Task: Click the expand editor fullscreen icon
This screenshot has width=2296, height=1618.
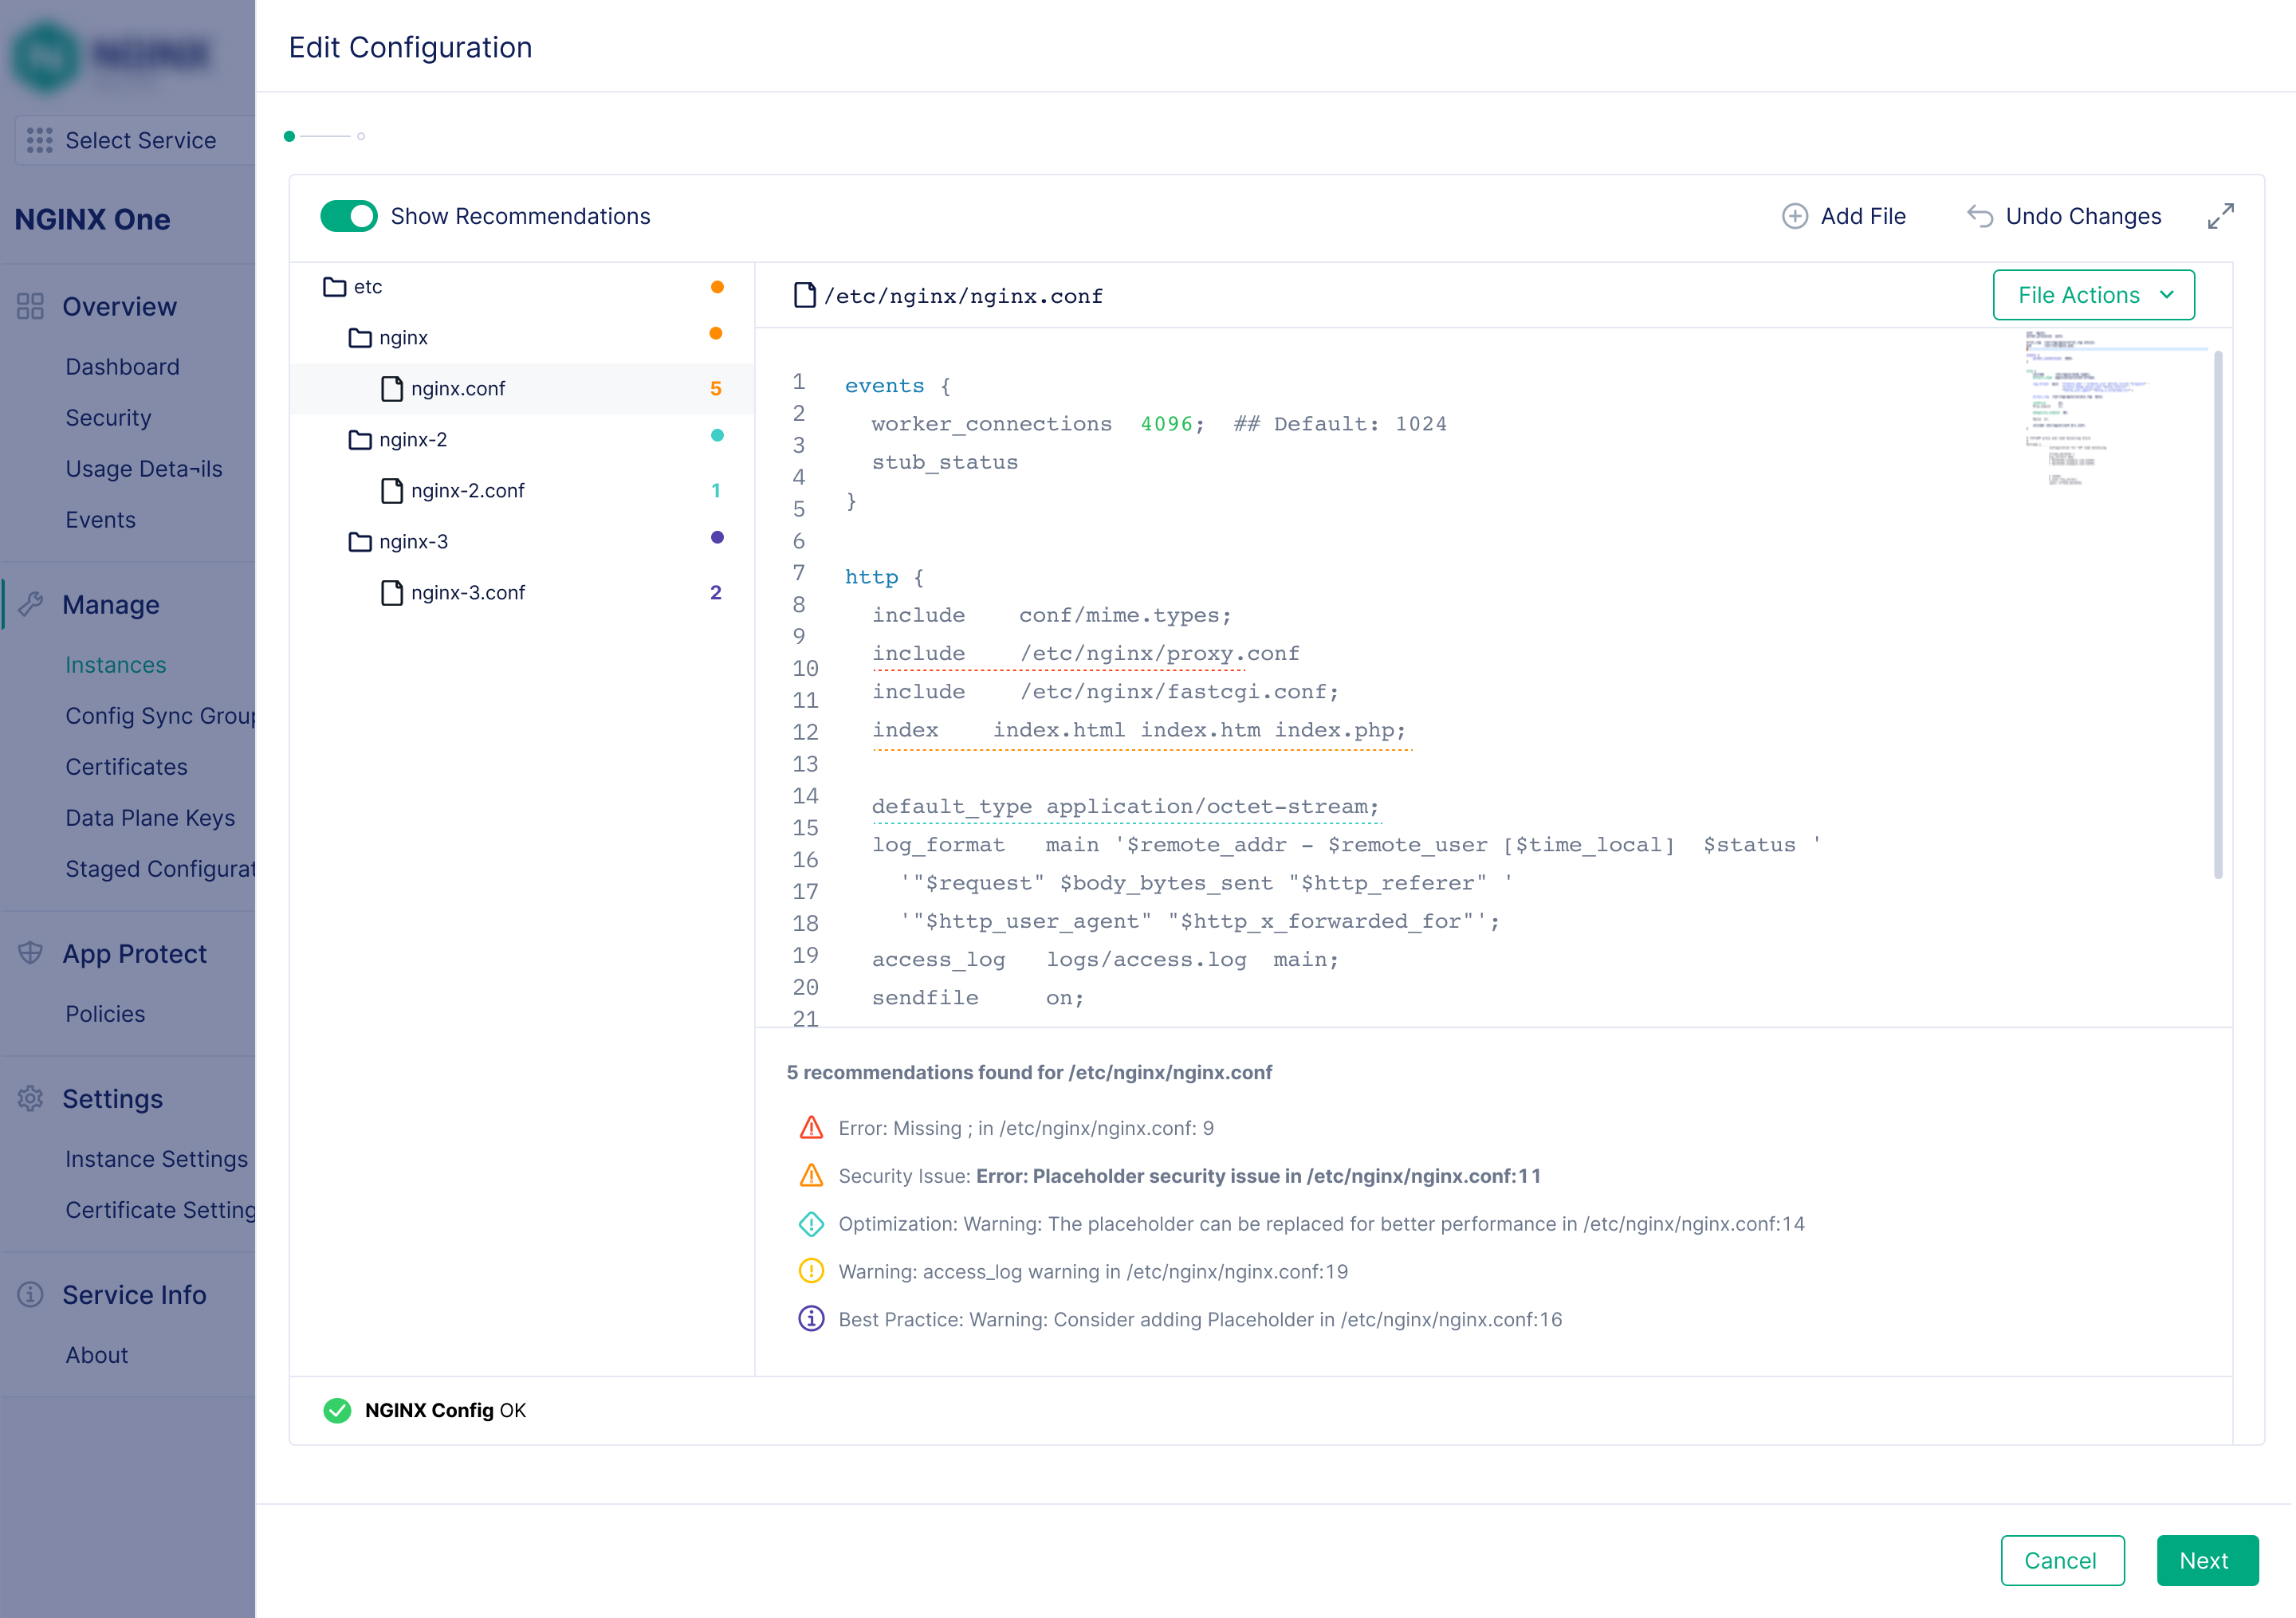Action: click(x=2220, y=216)
